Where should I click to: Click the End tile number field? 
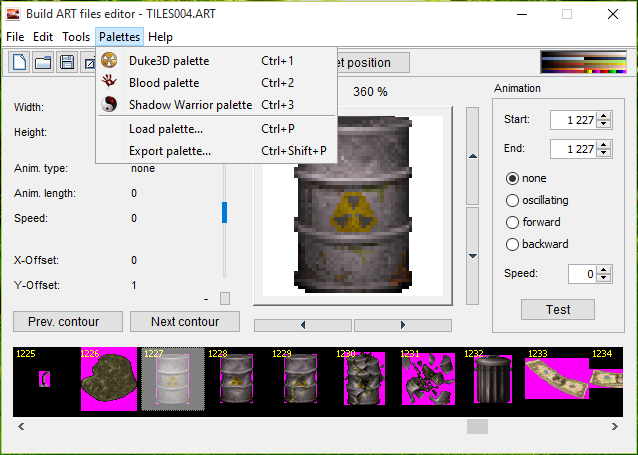click(x=574, y=149)
